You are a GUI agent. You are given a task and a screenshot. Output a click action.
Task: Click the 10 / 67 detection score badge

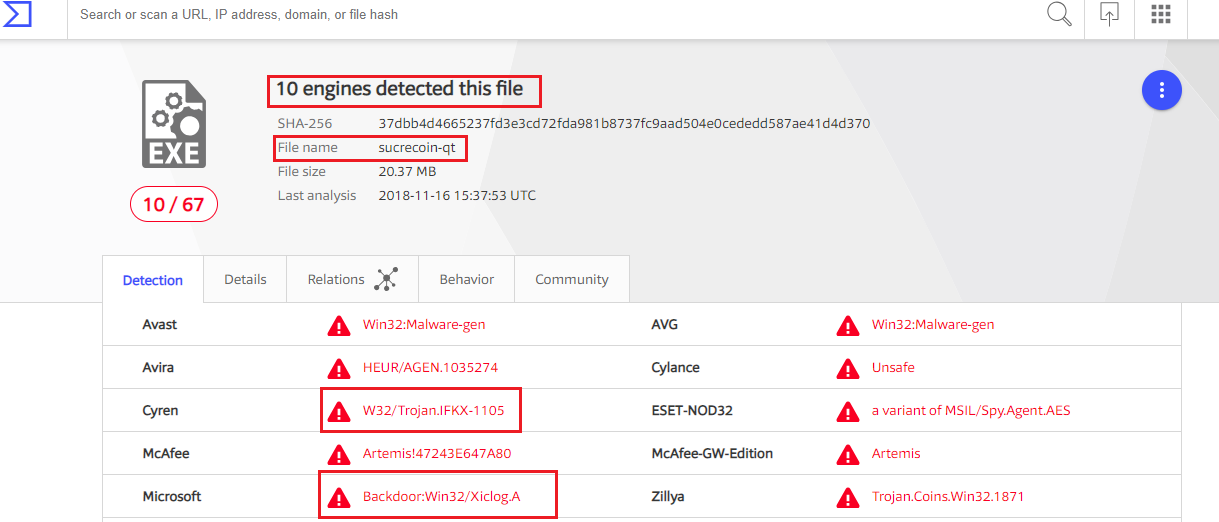point(174,205)
